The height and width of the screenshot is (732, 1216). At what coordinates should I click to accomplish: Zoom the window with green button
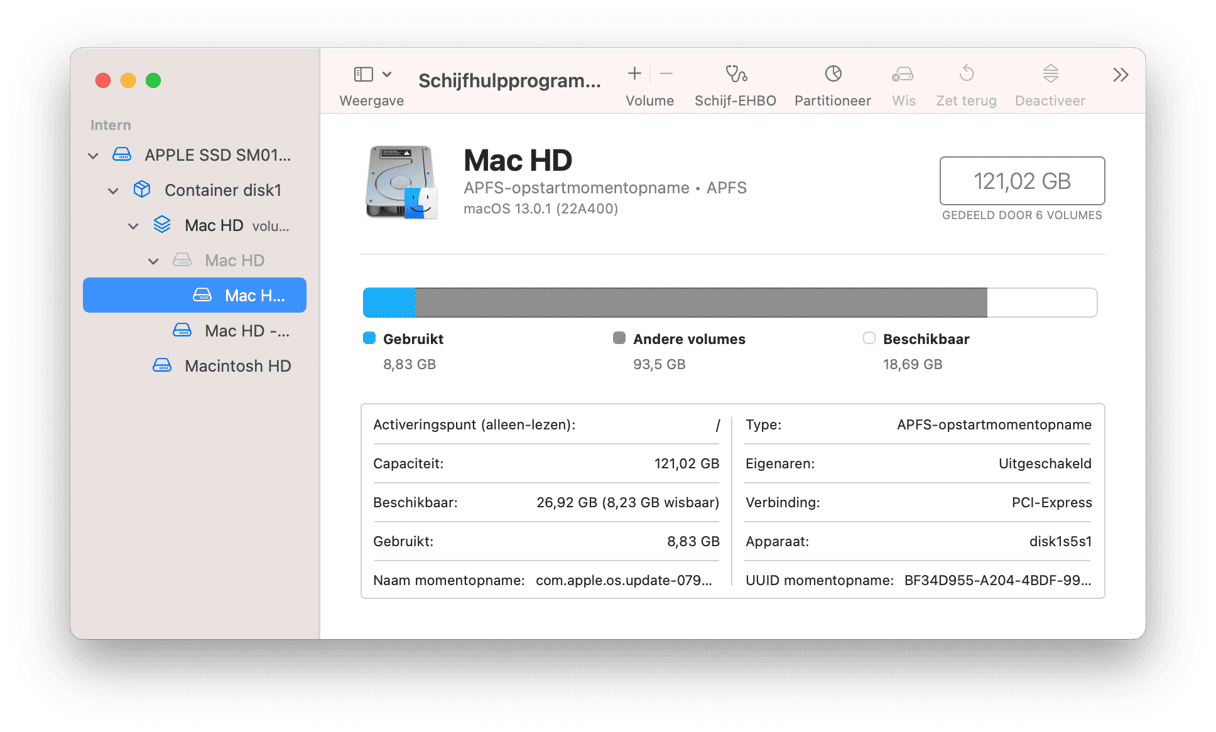click(x=153, y=81)
